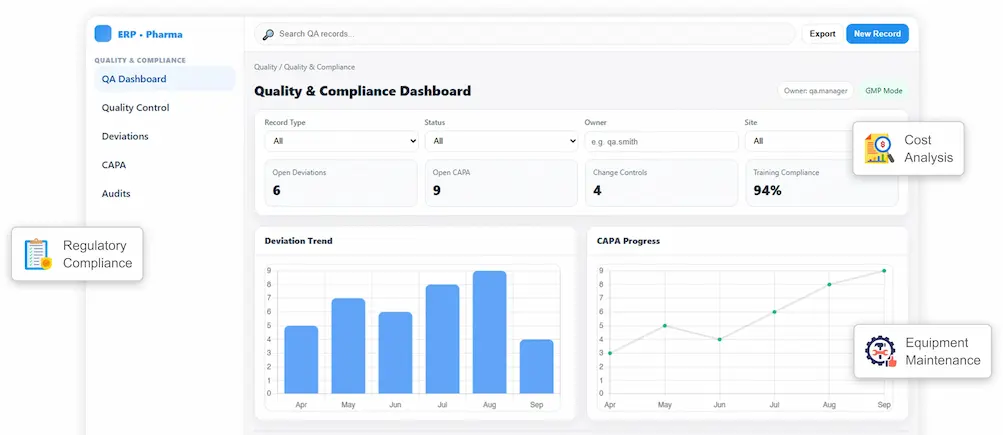
Task: Click the 'Deviation Trend' chart title
Action: tap(299, 241)
